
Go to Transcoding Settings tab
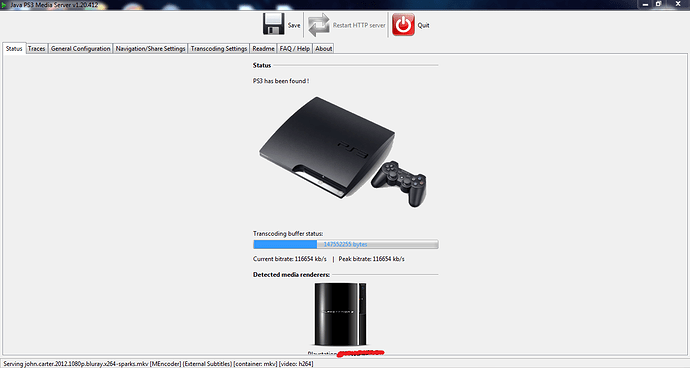coord(219,48)
